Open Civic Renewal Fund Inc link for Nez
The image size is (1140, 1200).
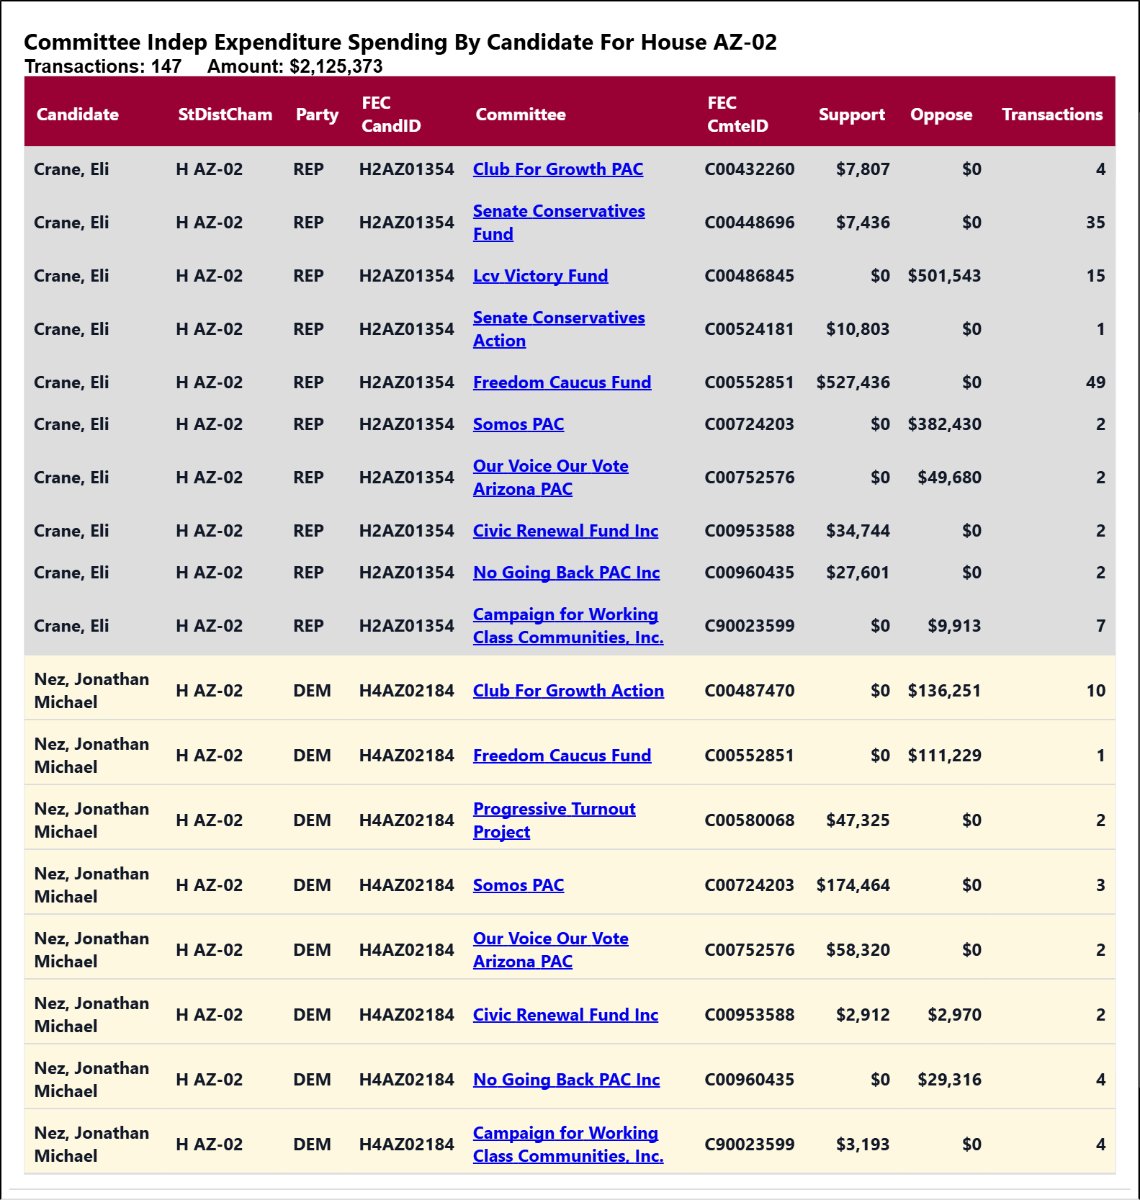(566, 1014)
